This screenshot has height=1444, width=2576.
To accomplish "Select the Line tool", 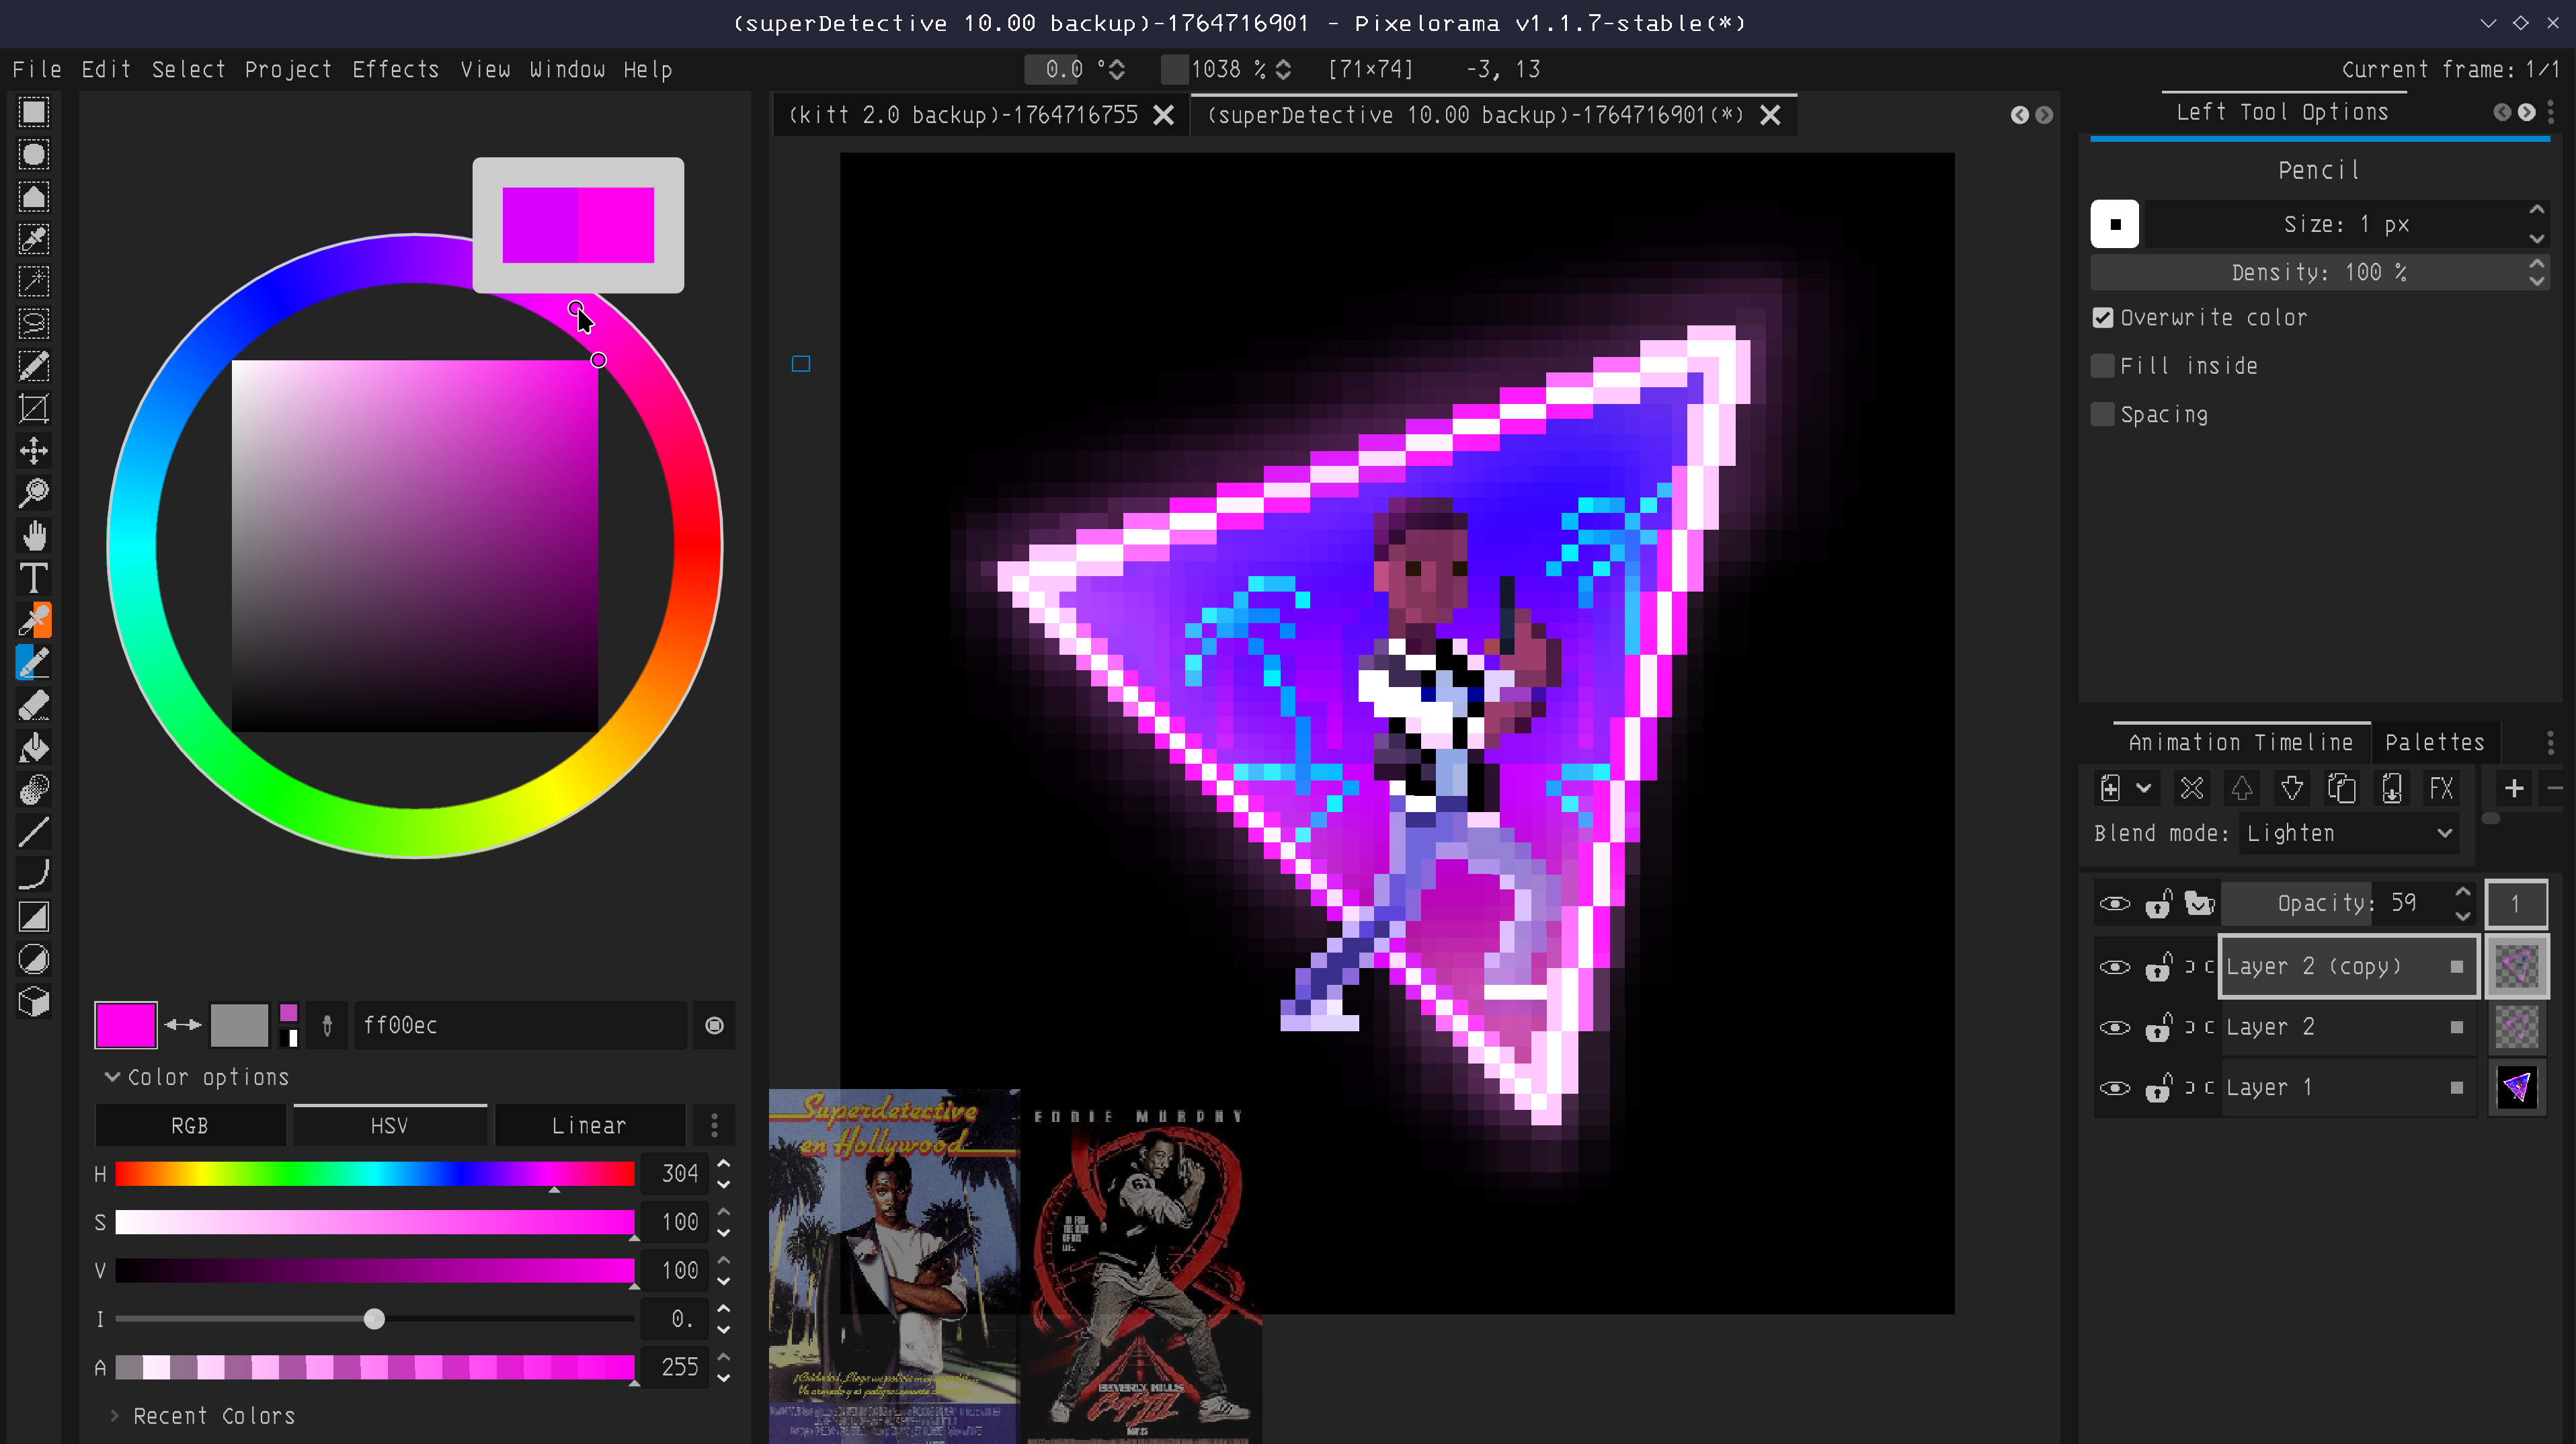I will (33, 832).
